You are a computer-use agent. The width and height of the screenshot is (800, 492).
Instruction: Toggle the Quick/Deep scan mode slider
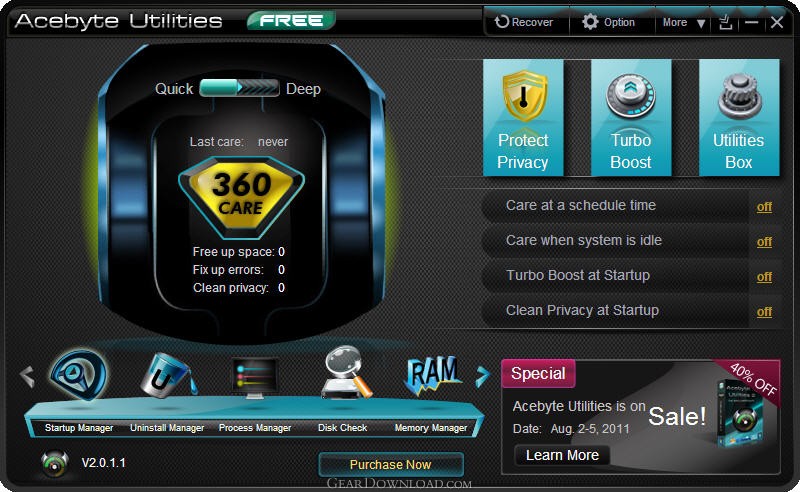pos(239,88)
